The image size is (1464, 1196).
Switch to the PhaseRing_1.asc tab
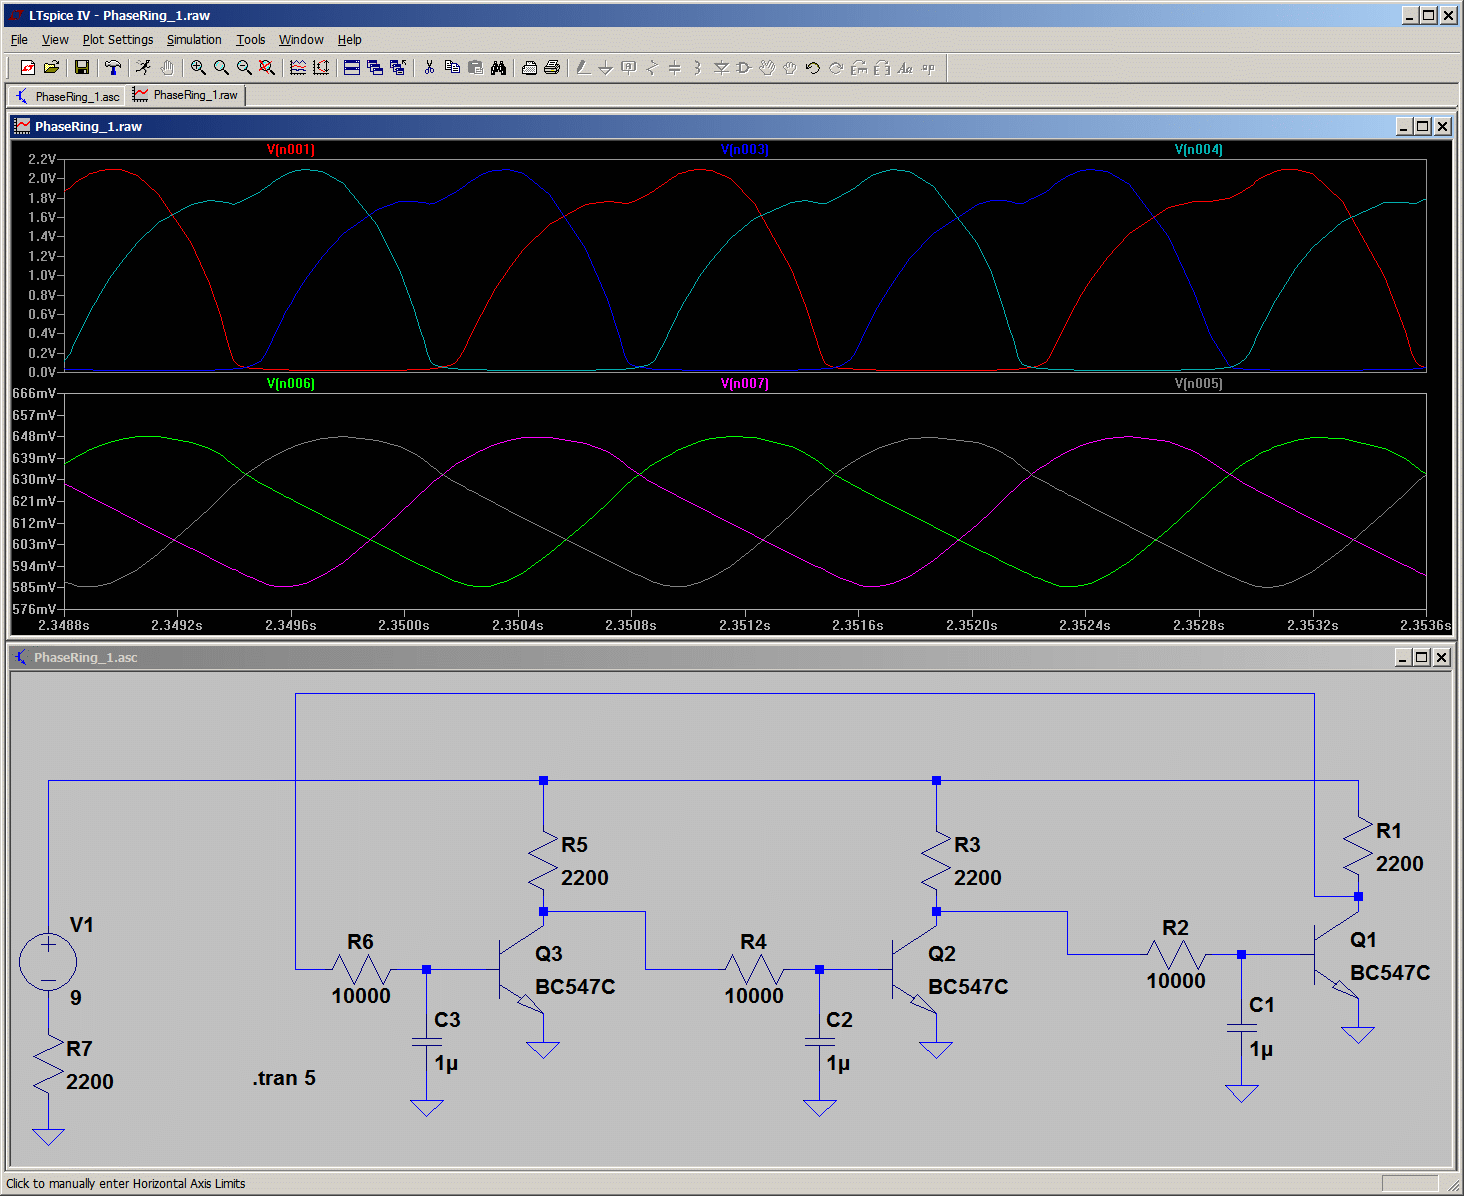(x=68, y=96)
